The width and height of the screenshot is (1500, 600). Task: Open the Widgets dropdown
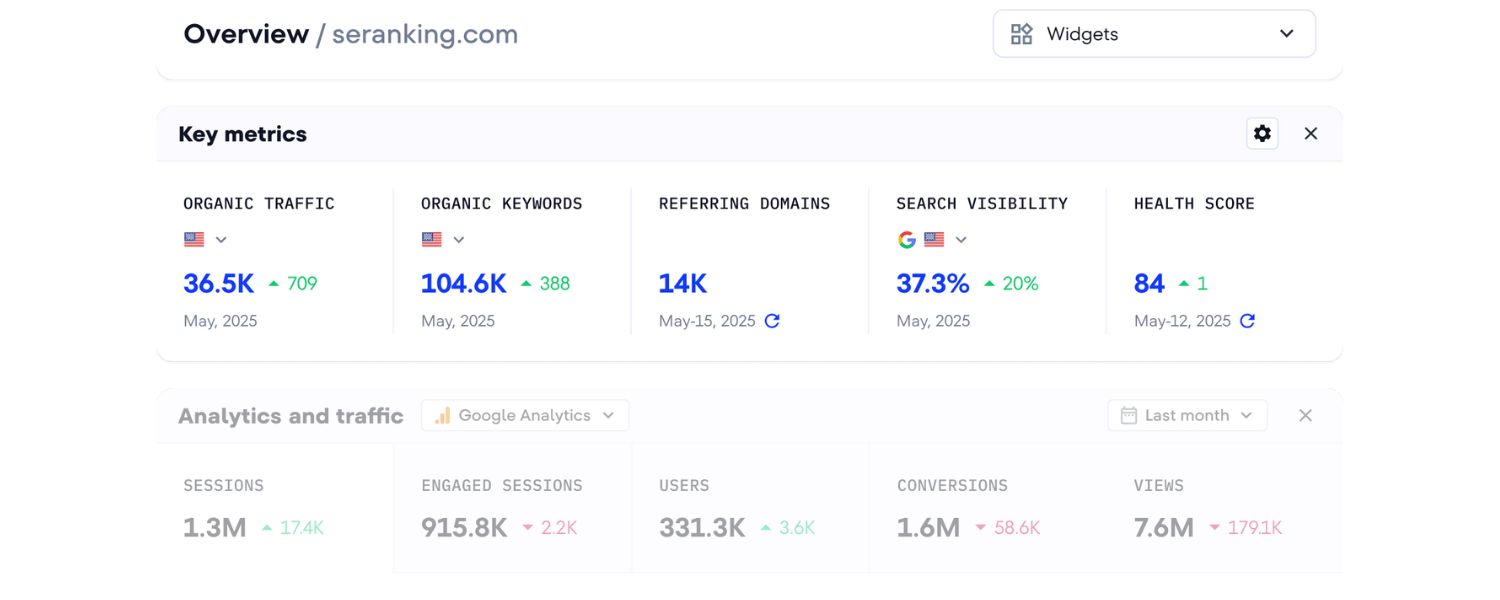[x=1287, y=33]
